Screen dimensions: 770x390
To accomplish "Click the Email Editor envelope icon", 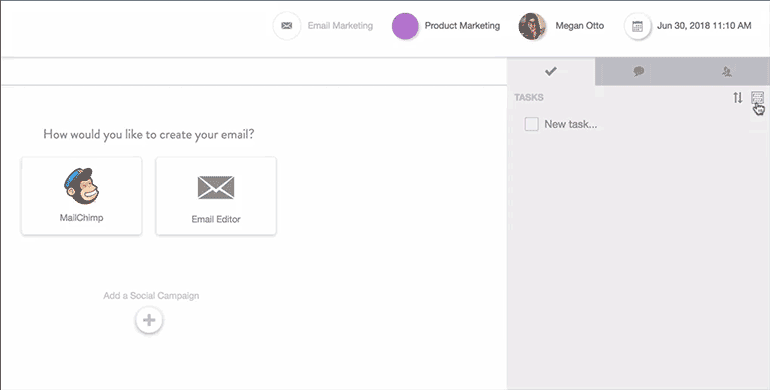I will (216, 188).
